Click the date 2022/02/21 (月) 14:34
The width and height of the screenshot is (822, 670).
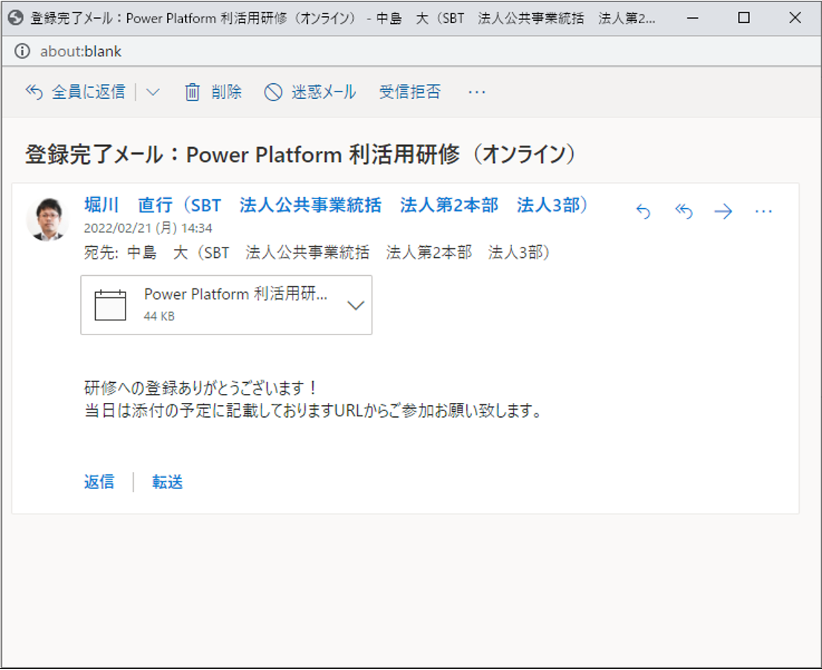tap(148, 228)
